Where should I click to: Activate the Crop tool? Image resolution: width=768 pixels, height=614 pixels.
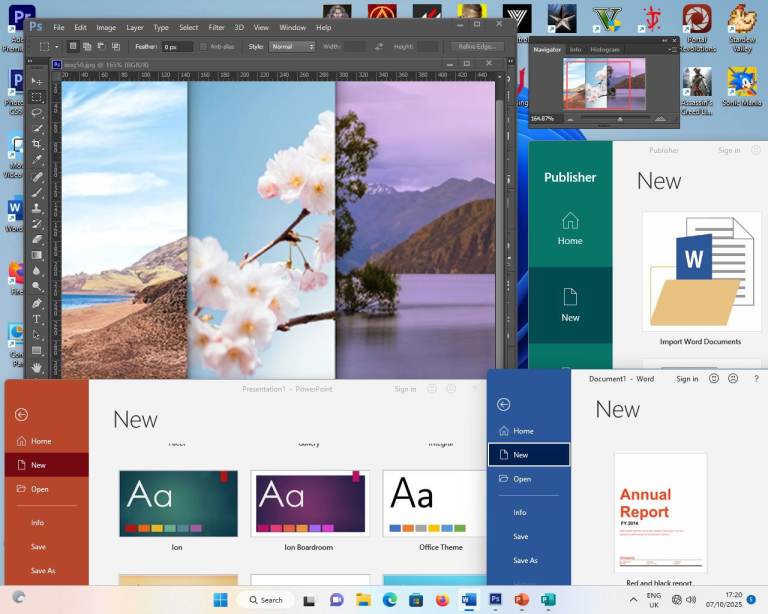(37, 144)
